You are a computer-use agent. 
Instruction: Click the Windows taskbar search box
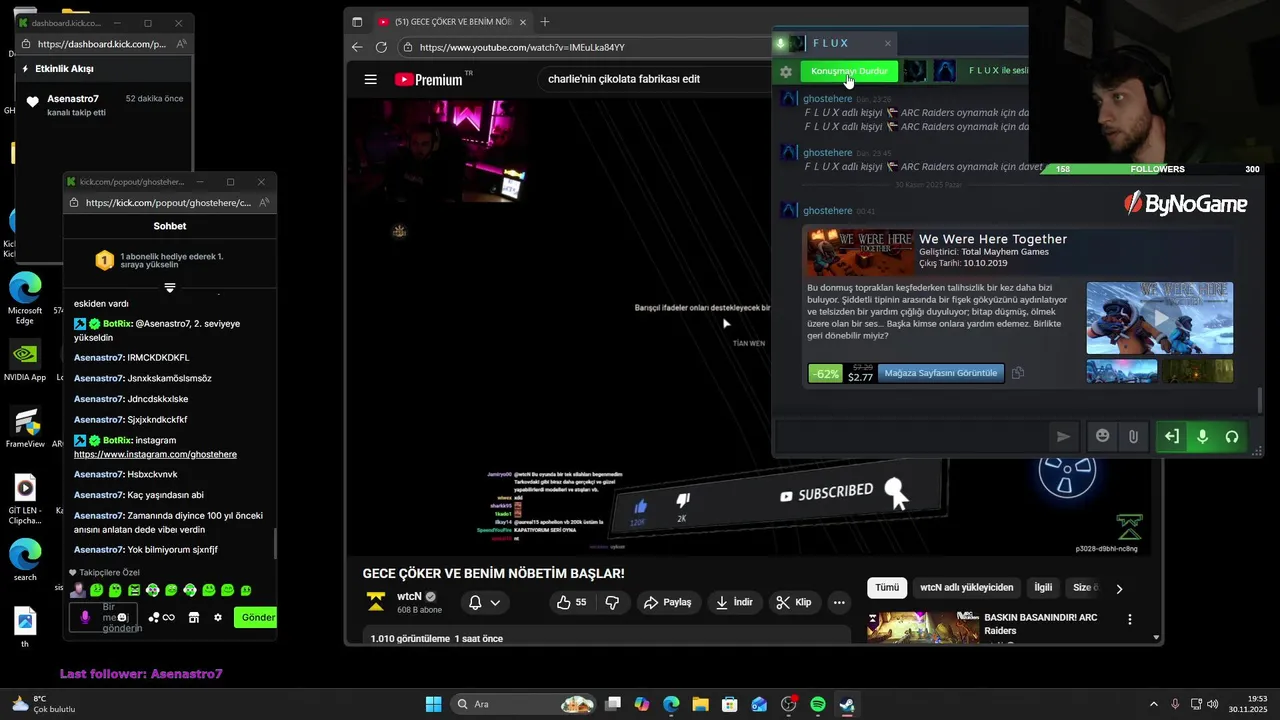click(525, 704)
